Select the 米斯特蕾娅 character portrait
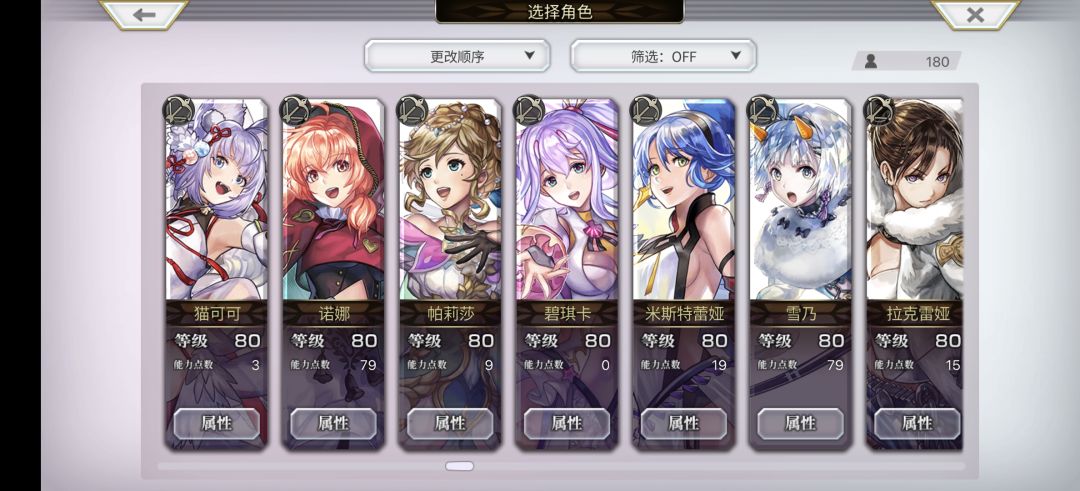1080x491 pixels. pos(683,200)
